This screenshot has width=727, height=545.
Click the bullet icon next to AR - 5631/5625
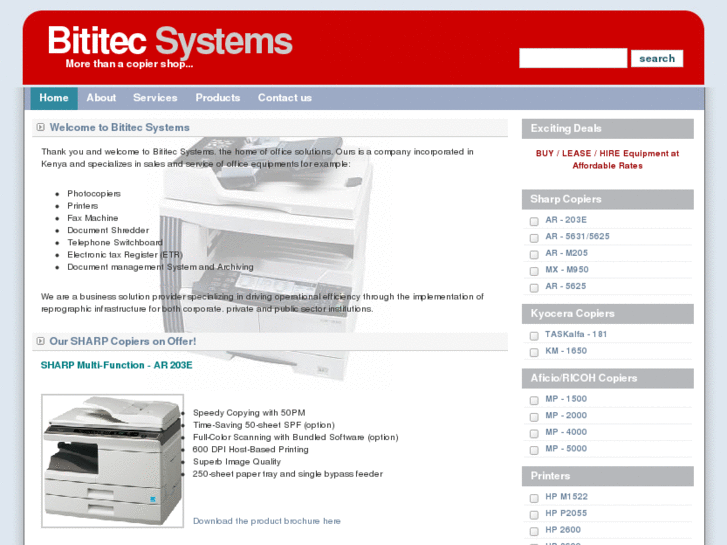pos(534,238)
